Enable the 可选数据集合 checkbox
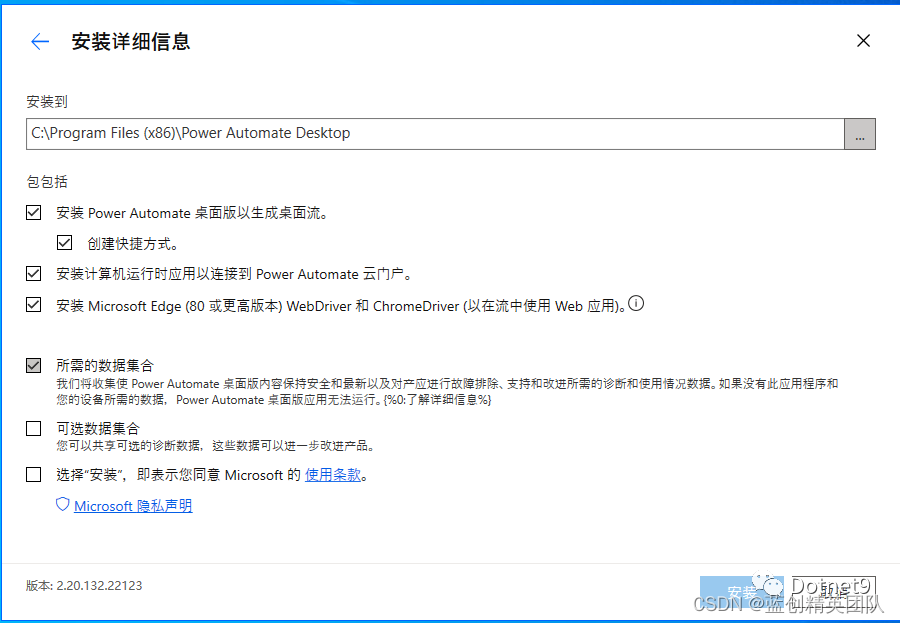Image resolution: width=900 pixels, height=623 pixels. pos(34,428)
